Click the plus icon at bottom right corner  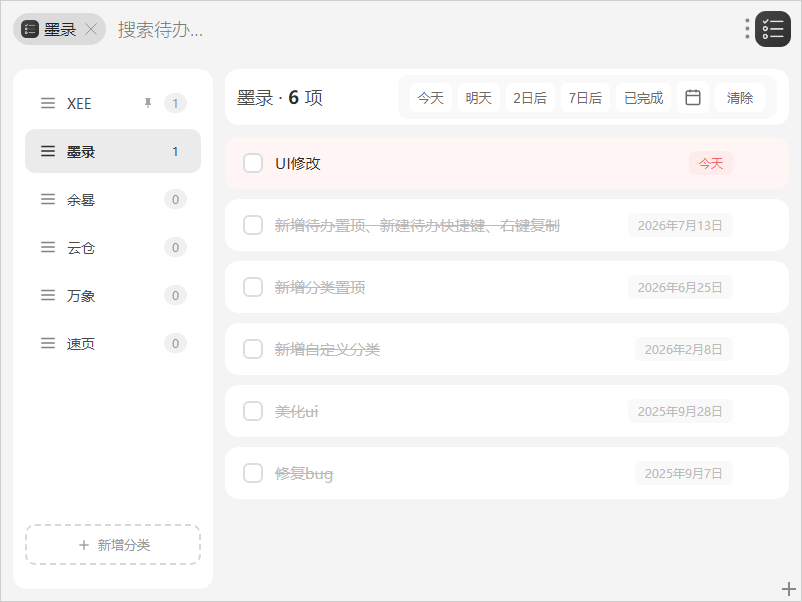point(789,589)
